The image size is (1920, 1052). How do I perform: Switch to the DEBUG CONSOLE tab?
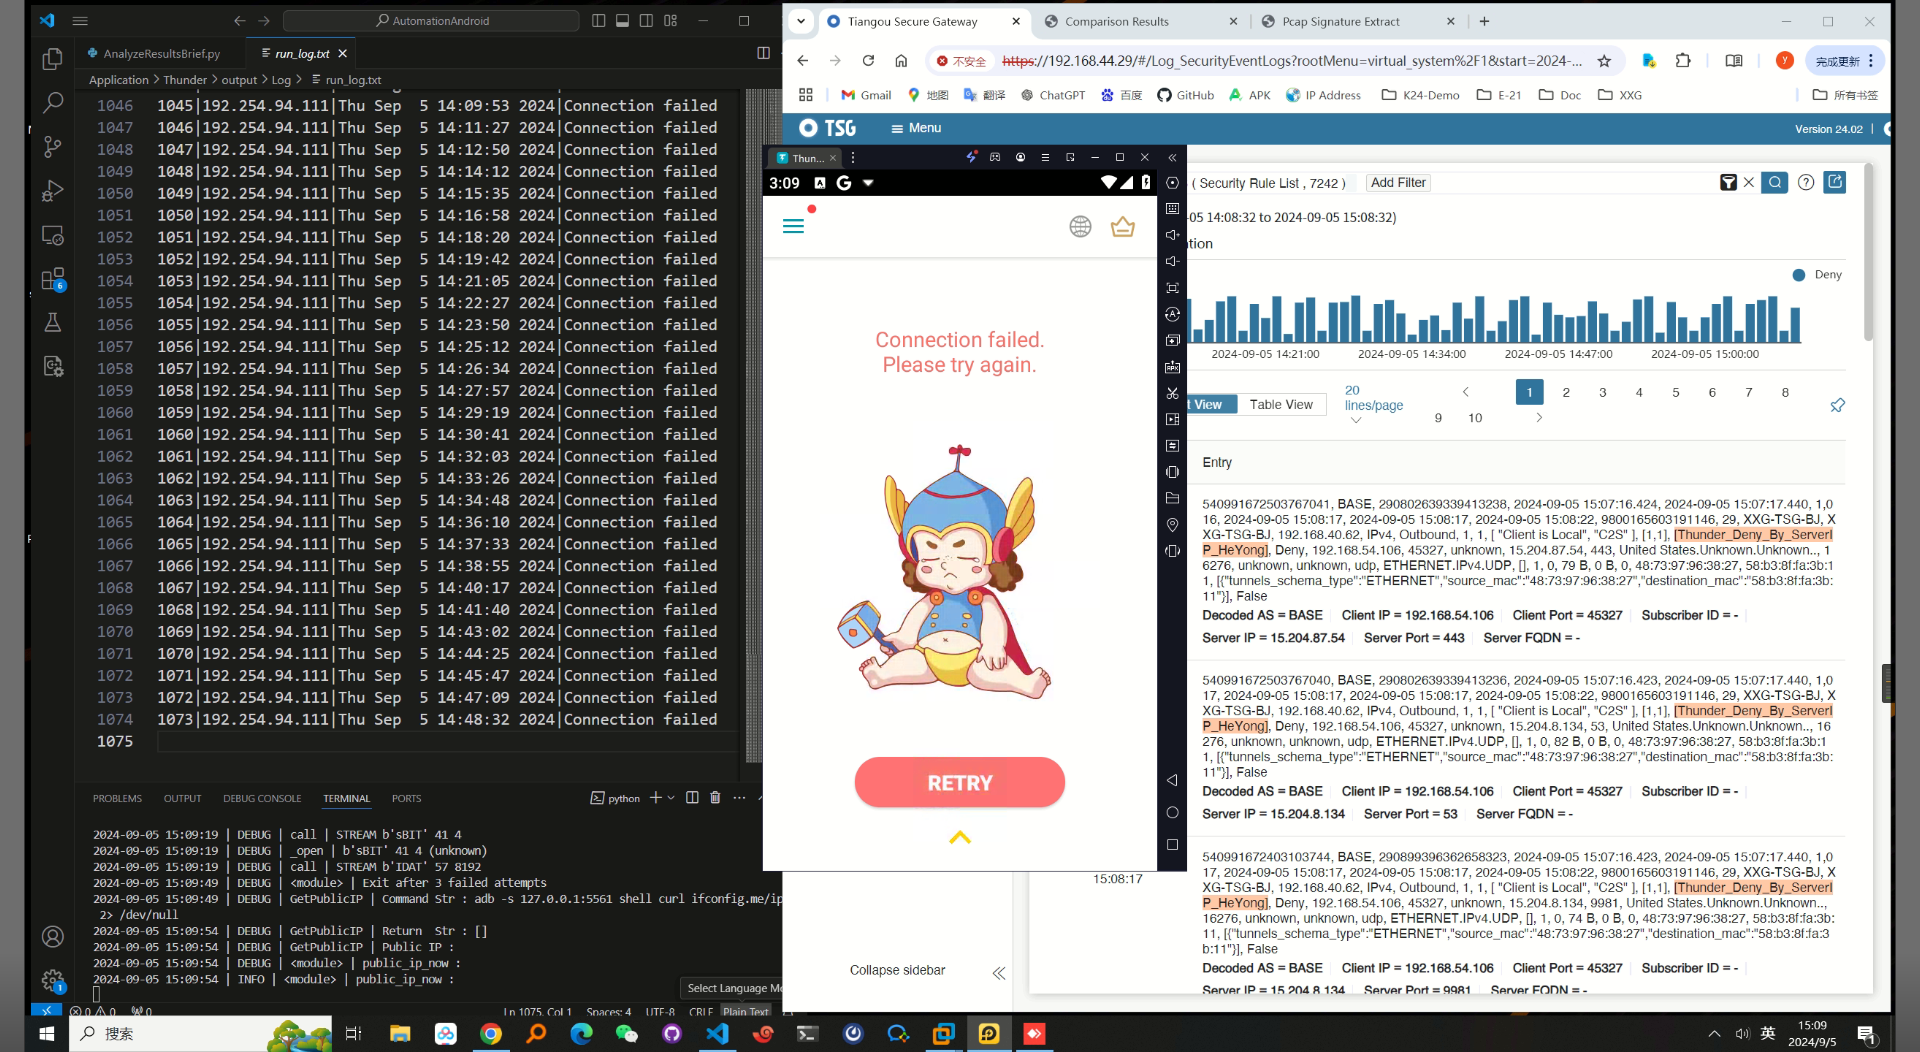pos(261,798)
